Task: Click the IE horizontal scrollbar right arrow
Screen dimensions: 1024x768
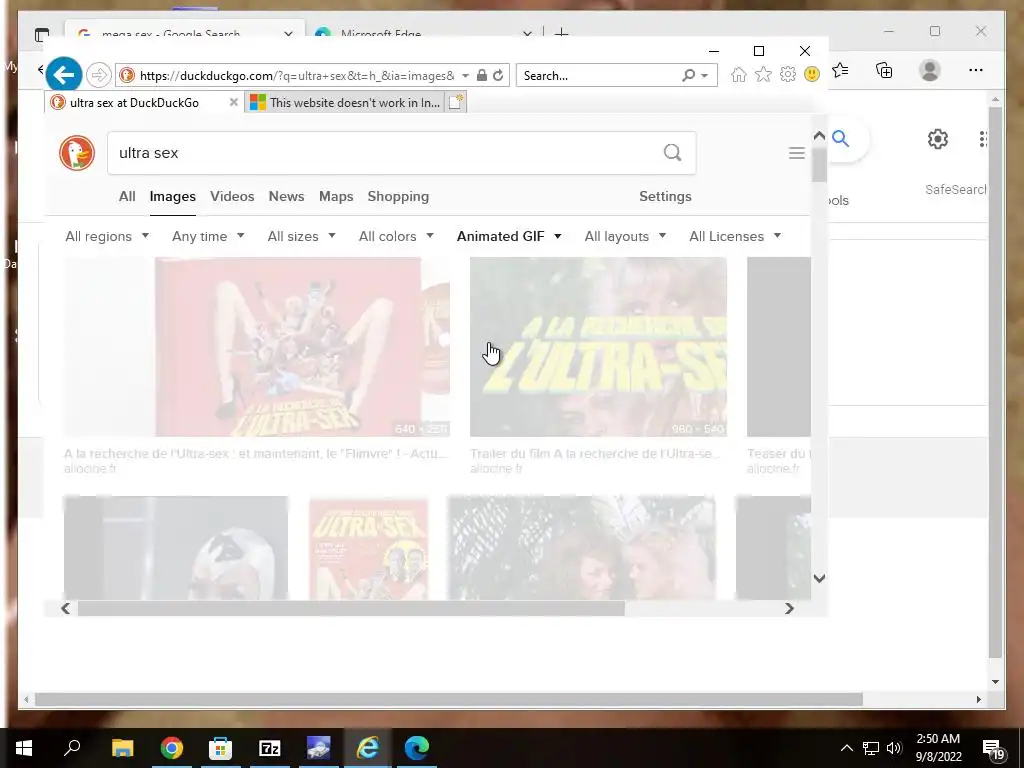Action: pyautogui.click(x=789, y=608)
